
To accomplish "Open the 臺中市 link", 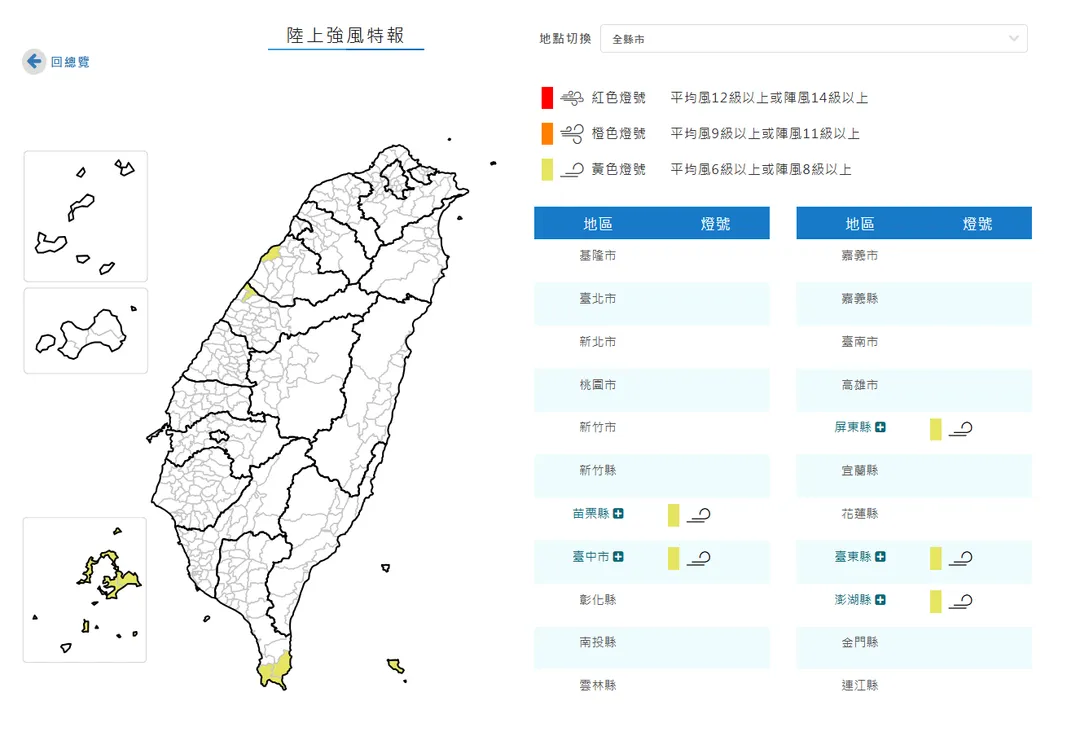I will point(591,557).
